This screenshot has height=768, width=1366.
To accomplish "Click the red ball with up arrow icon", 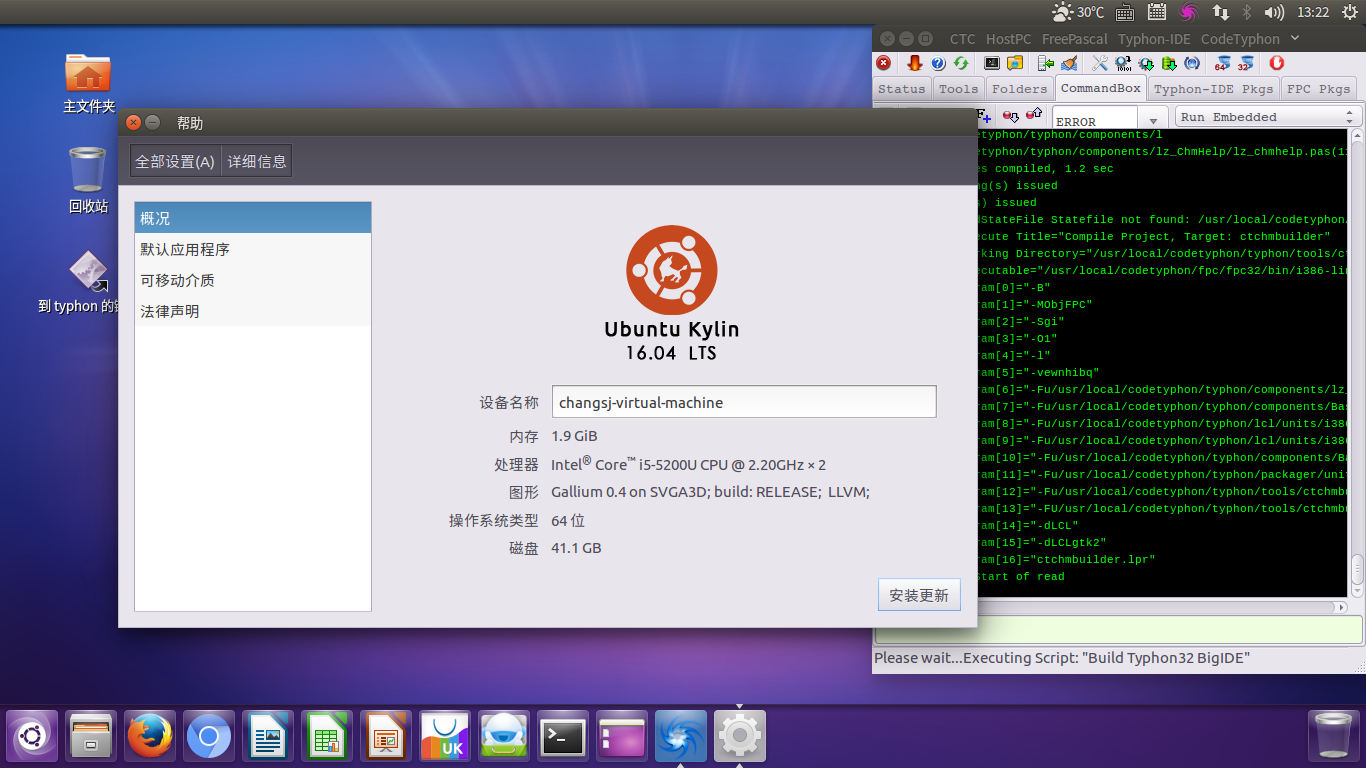I will coord(1034,114).
